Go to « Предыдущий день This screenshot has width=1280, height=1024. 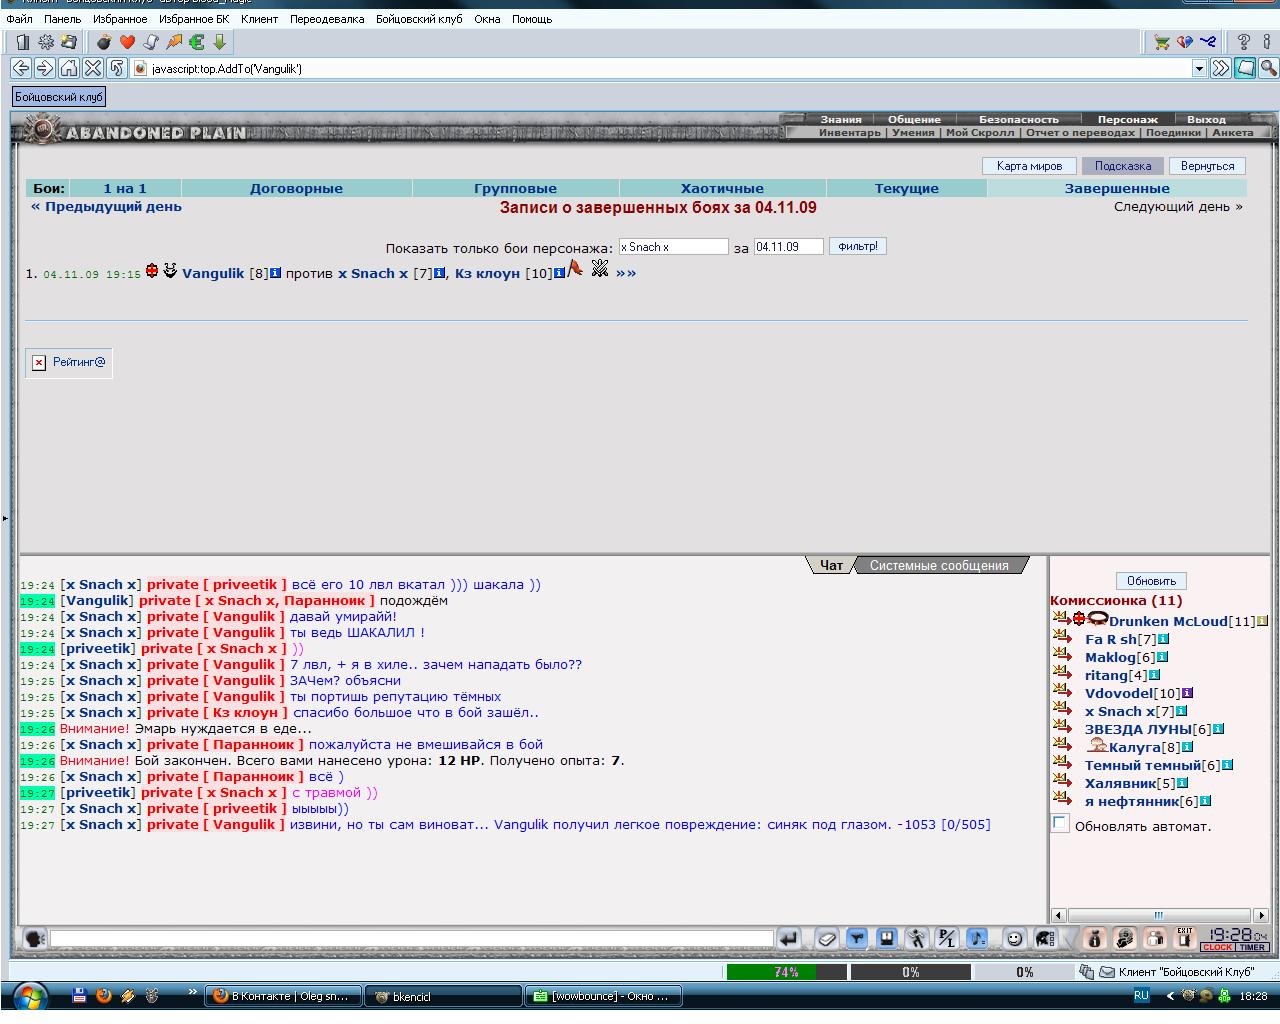[x=106, y=207]
